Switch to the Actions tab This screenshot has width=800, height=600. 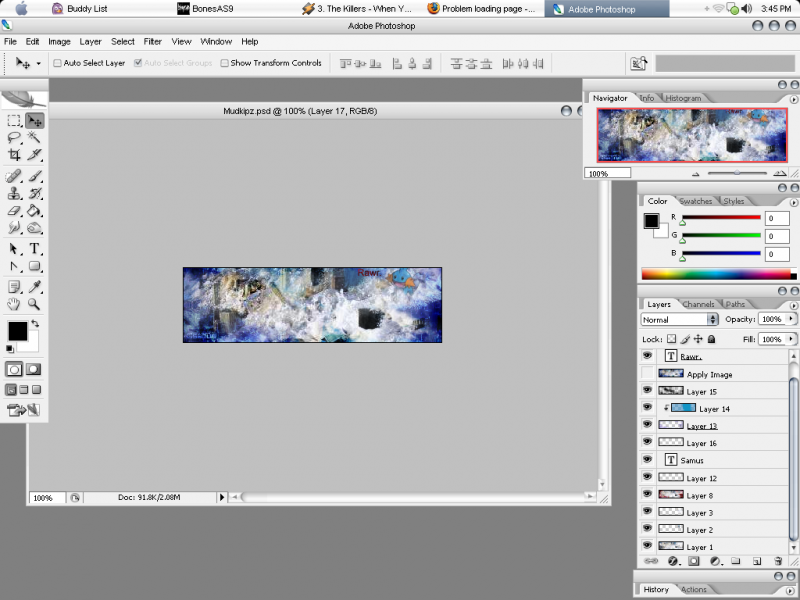[694, 589]
